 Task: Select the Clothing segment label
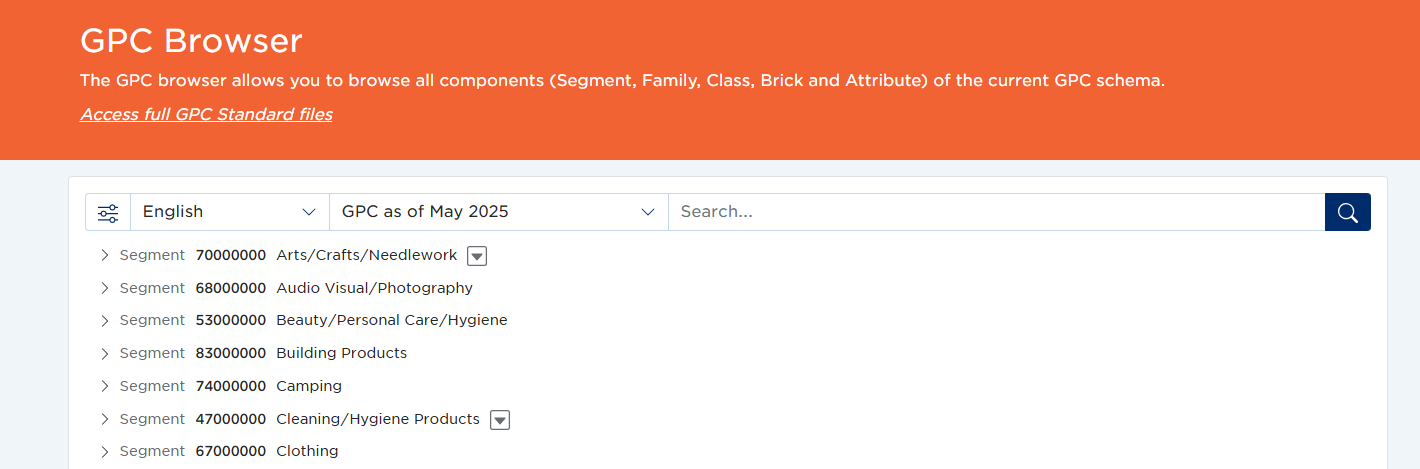pyautogui.click(x=307, y=451)
